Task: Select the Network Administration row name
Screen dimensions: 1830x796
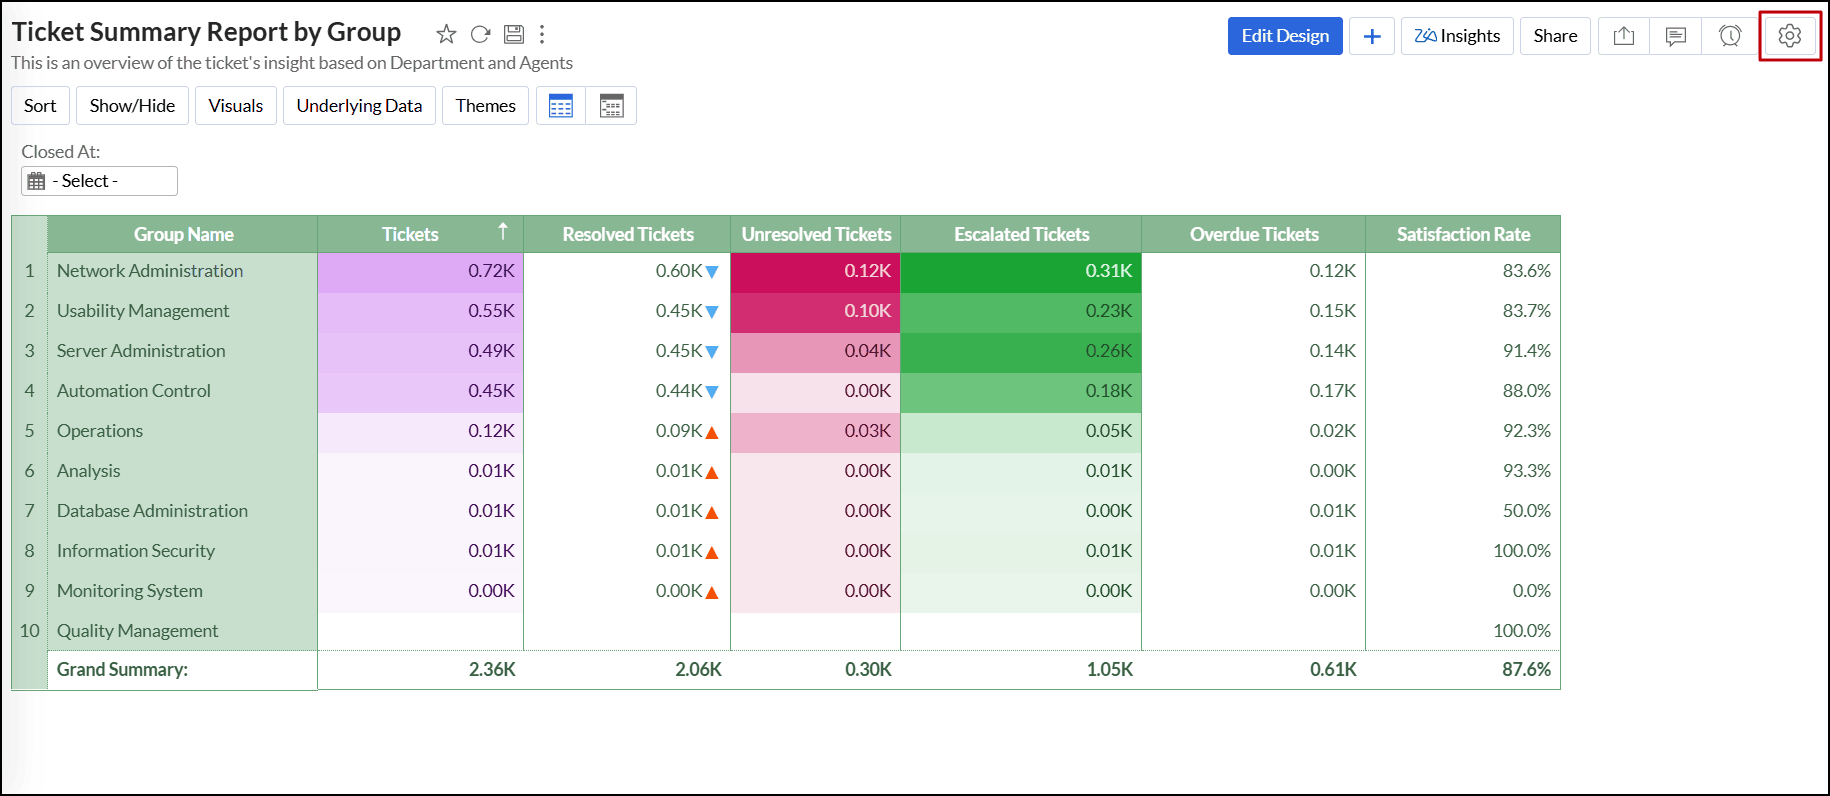Action: coord(150,271)
